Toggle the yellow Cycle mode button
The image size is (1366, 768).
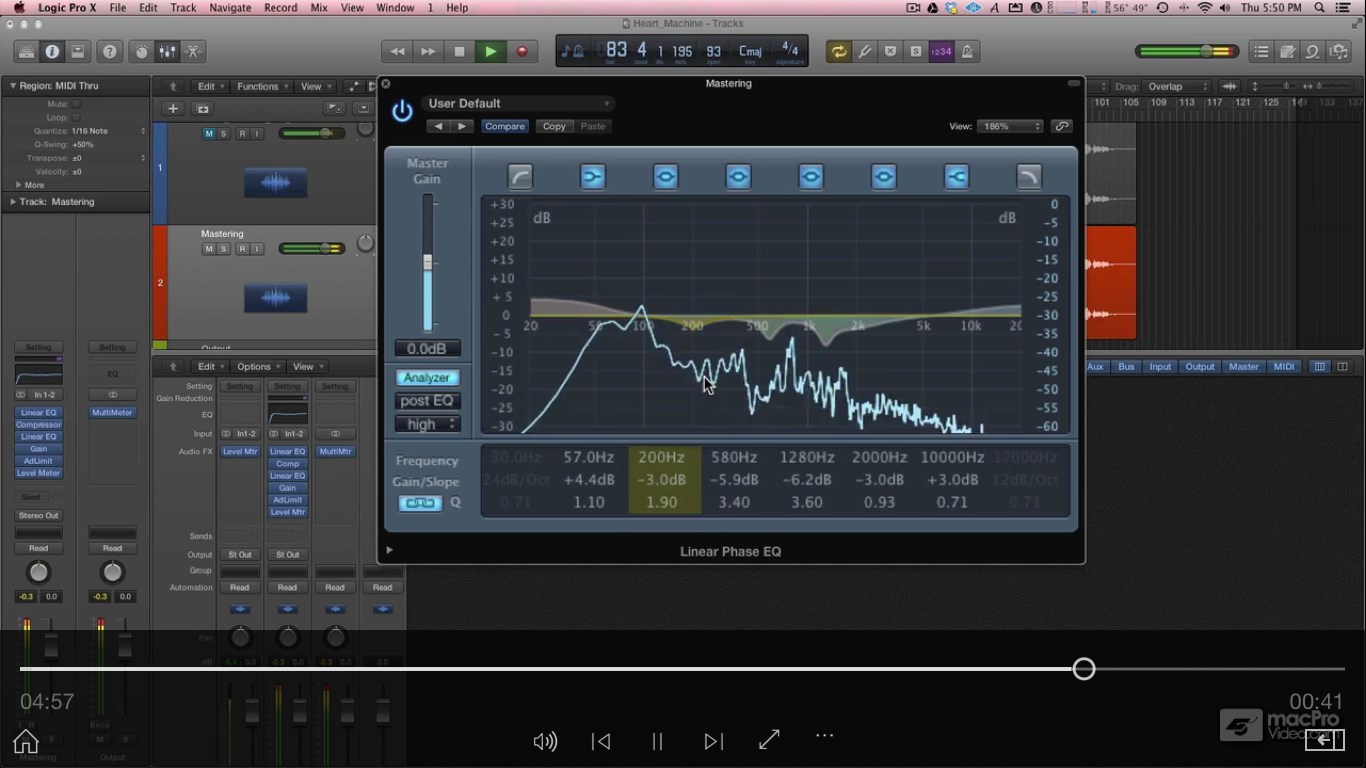click(x=838, y=52)
